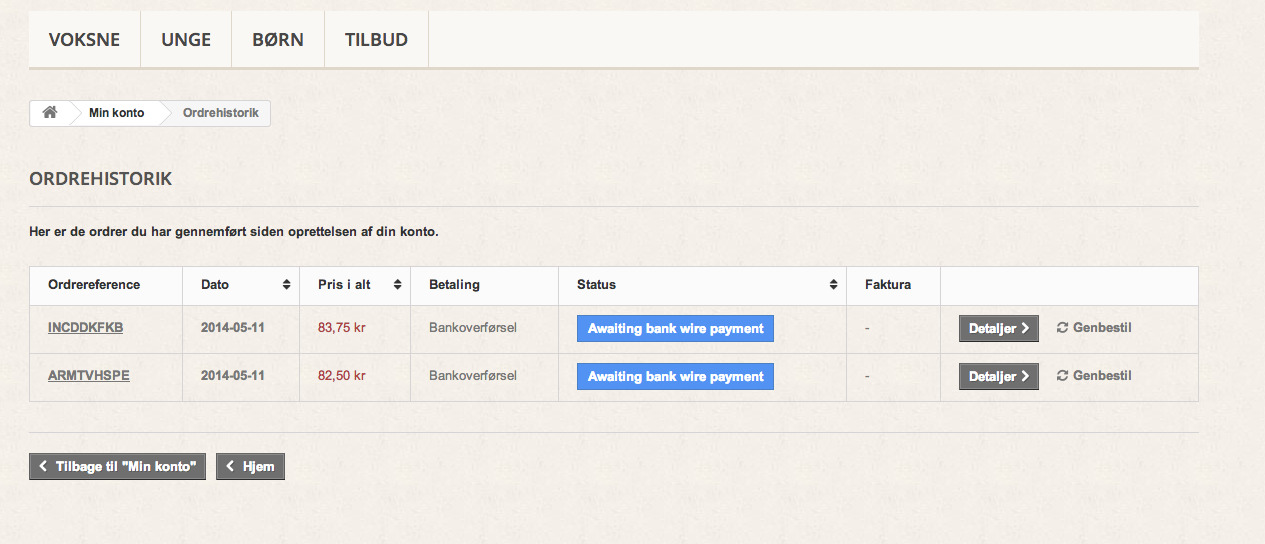Open Min konto breadcrumb link
This screenshot has width=1265, height=544.
click(x=116, y=113)
